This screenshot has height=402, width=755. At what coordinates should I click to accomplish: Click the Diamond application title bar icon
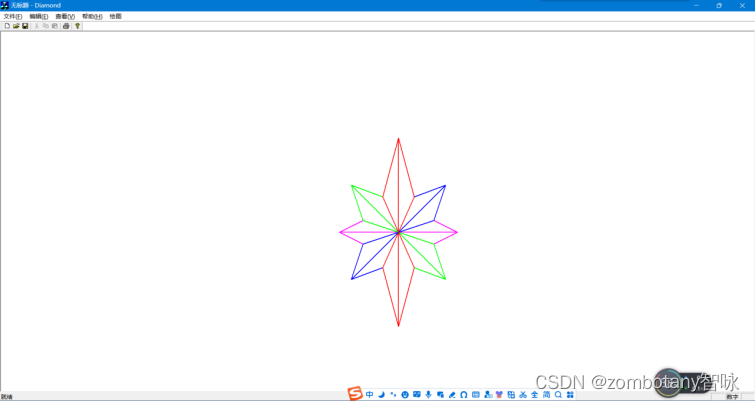pos(5,5)
